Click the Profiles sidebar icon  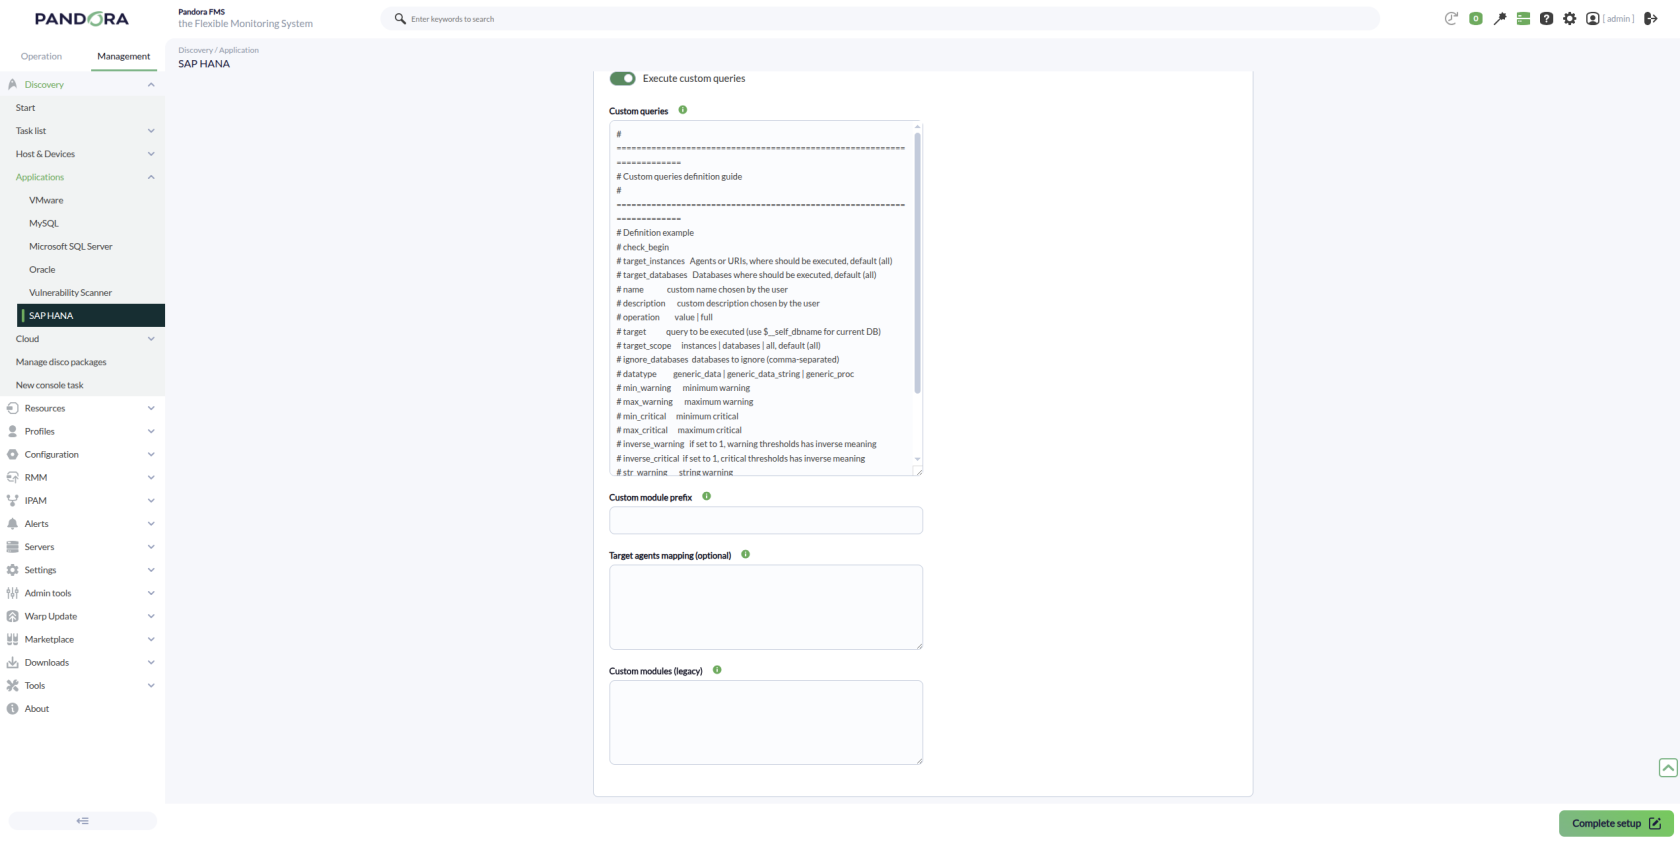[x=13, y=431]
